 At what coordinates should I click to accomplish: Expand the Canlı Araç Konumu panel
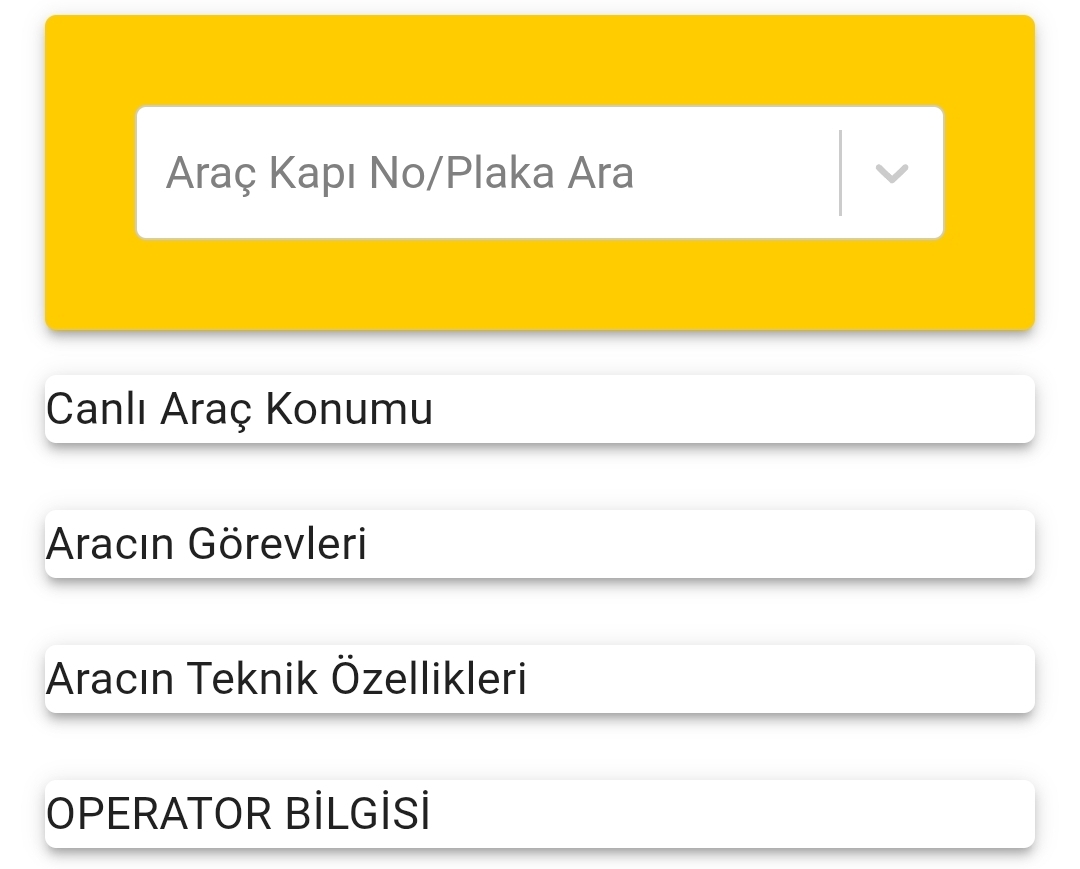540,409
